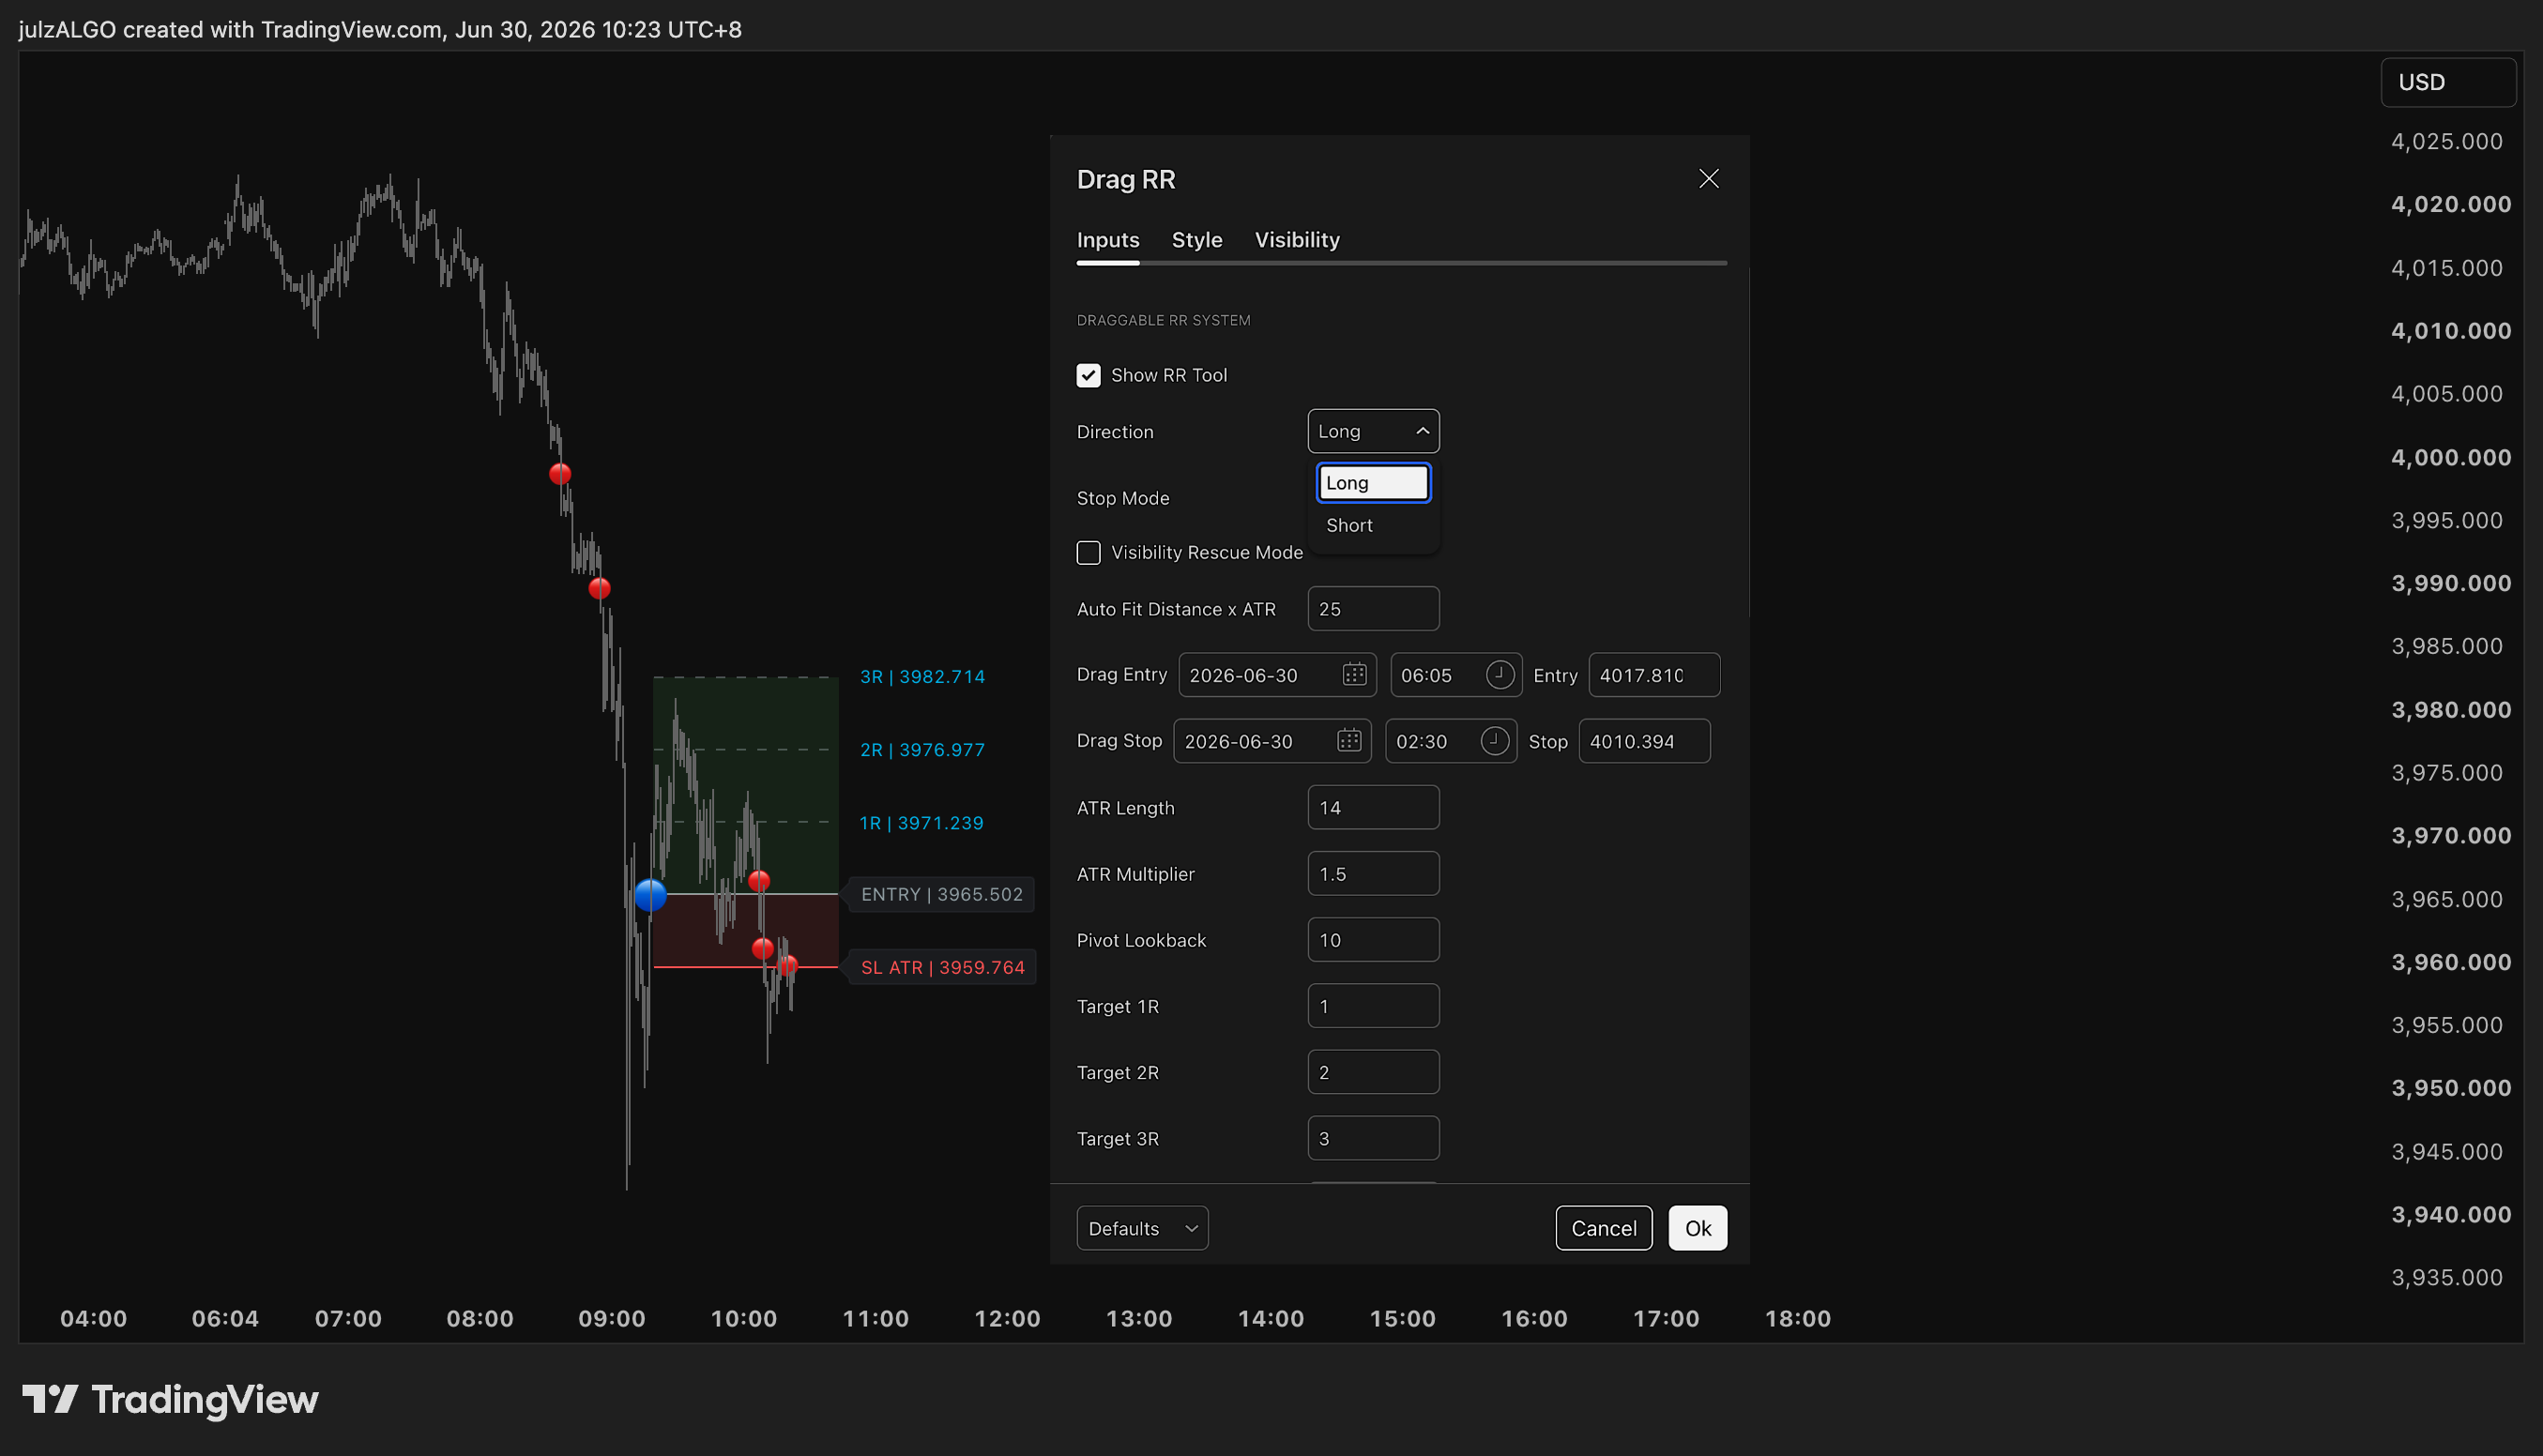Switch to the Visibility tab
The width and height of the screenshot is (2543, 1456).
tap(1296, 240)
